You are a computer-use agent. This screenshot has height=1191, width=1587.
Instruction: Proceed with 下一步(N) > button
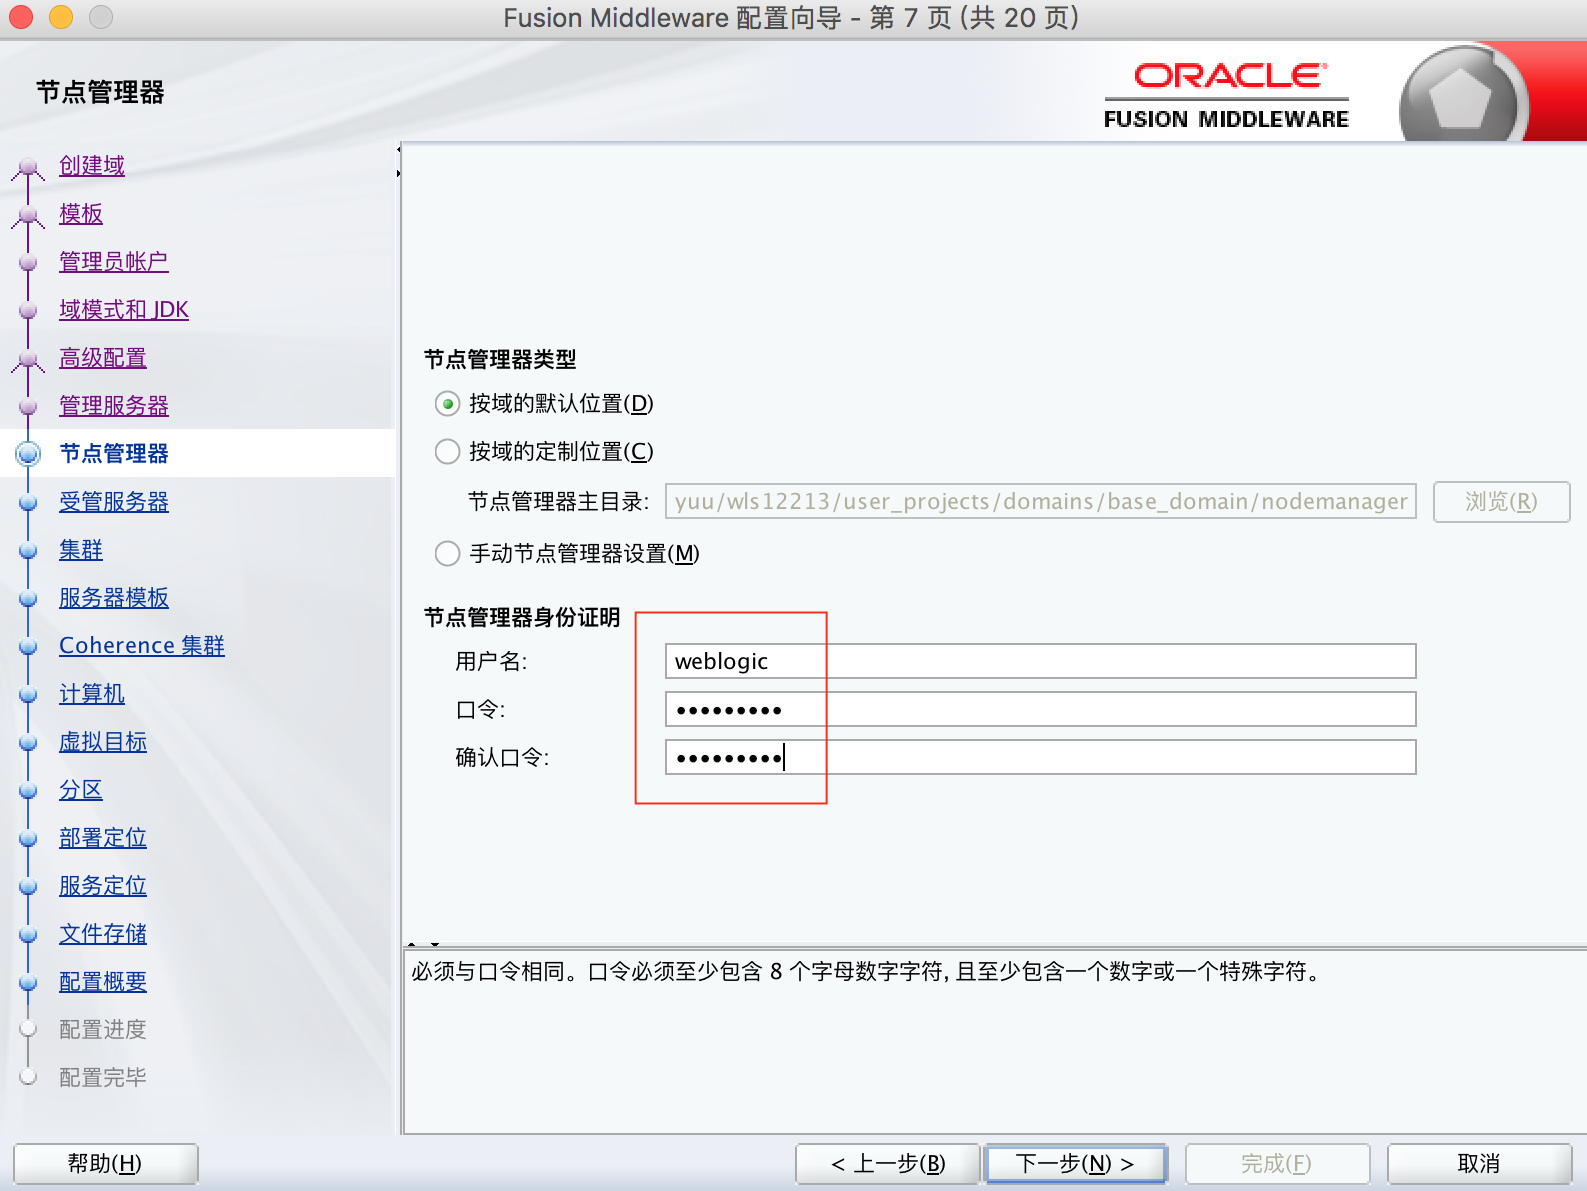(x=1075, y=1164)
